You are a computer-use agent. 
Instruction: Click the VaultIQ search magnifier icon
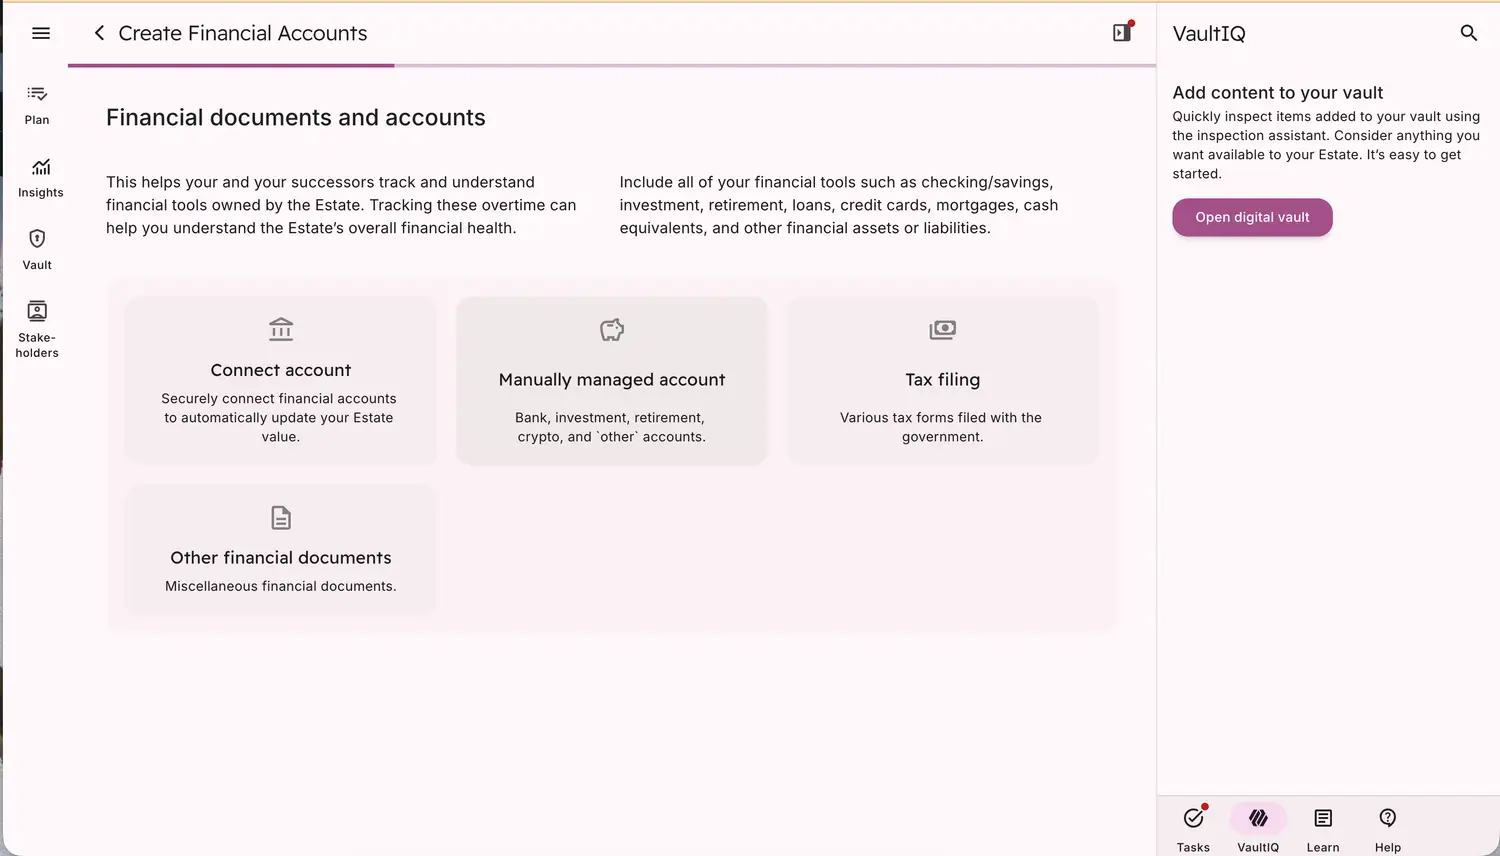[x=1468, y=33]
